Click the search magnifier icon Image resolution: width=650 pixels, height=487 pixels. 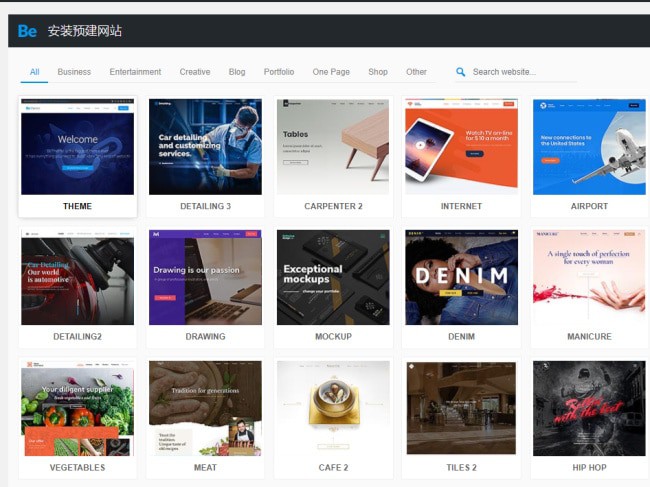click(461, 72)
